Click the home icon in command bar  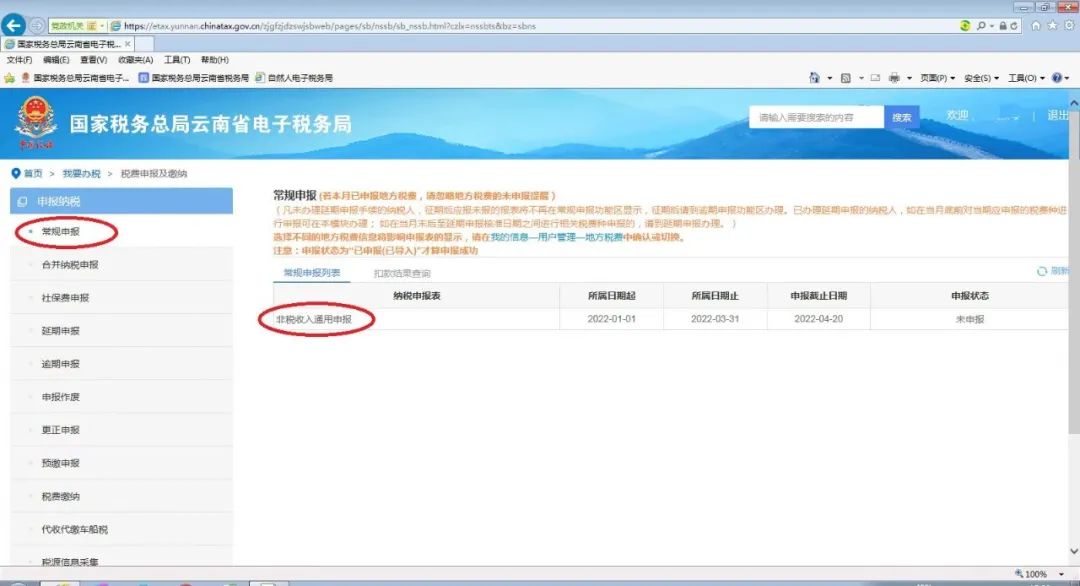pos(815,78)
